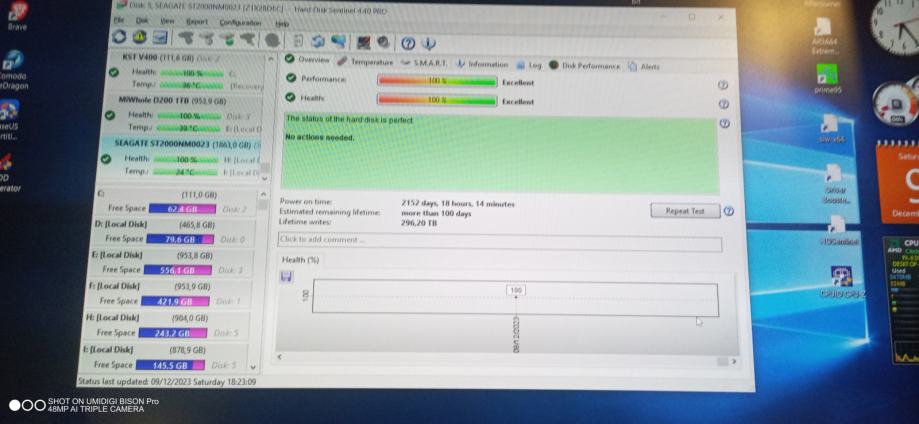
Task: Click E: Local Disk 556.1 GB free bar
Action: coord(178,270)
